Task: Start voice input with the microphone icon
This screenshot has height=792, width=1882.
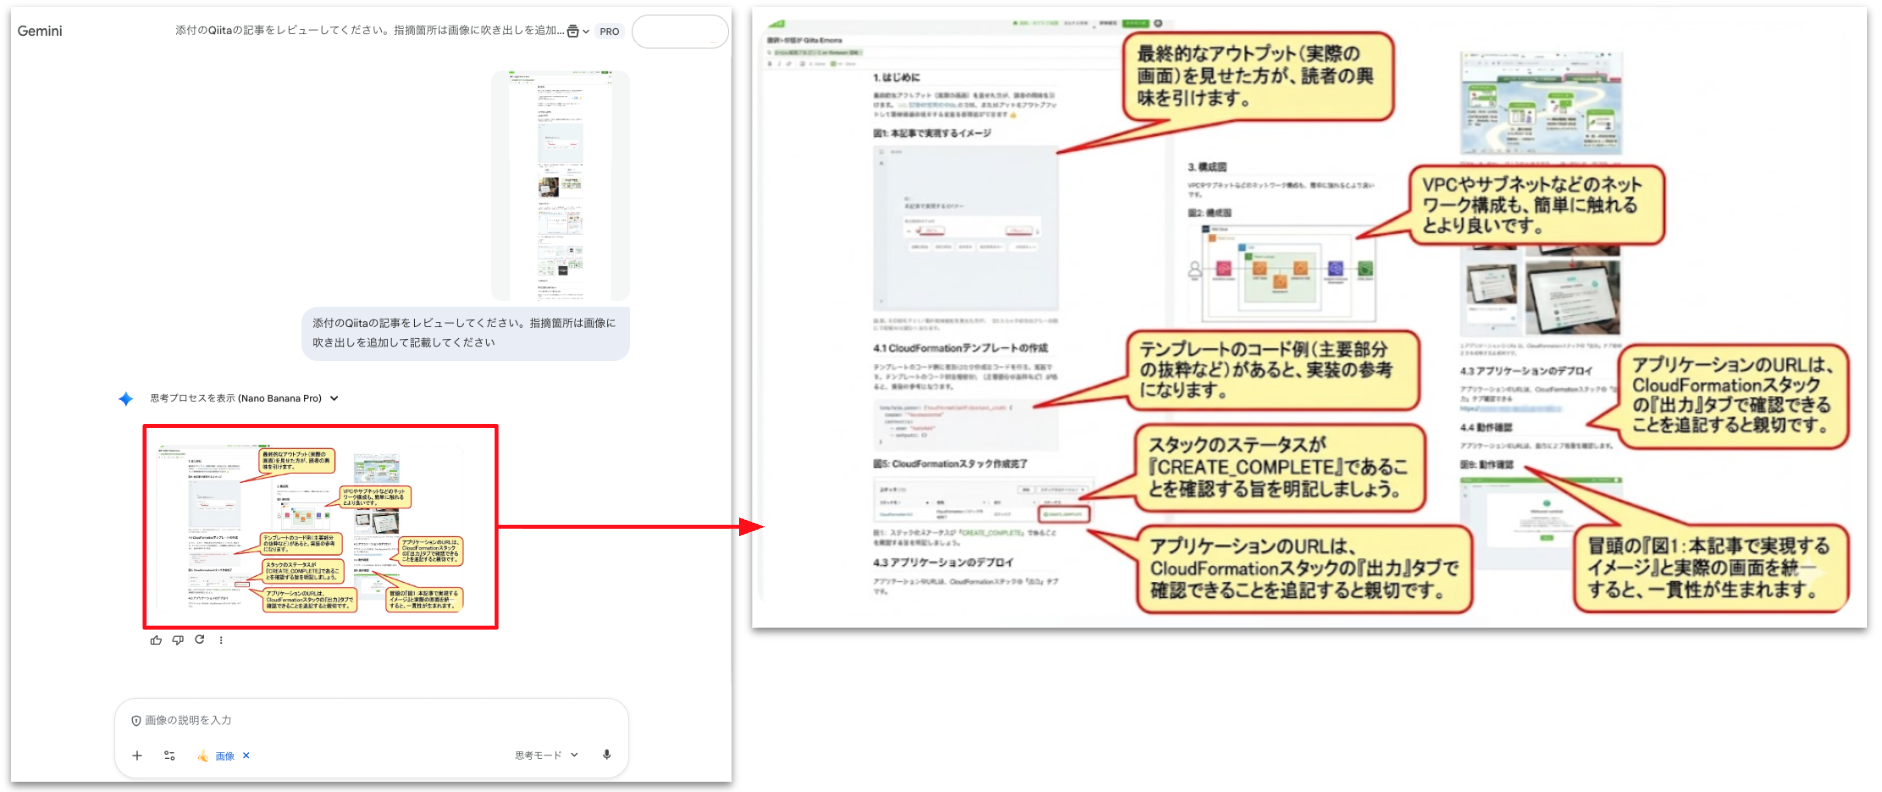Action: [x=607, y=755]
